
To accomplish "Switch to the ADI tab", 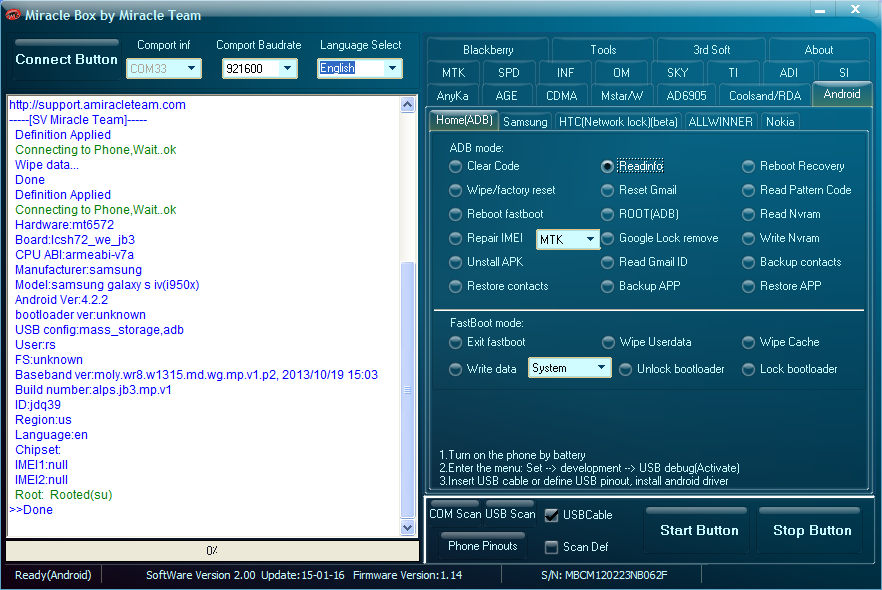I will click(x=789, y=73).
